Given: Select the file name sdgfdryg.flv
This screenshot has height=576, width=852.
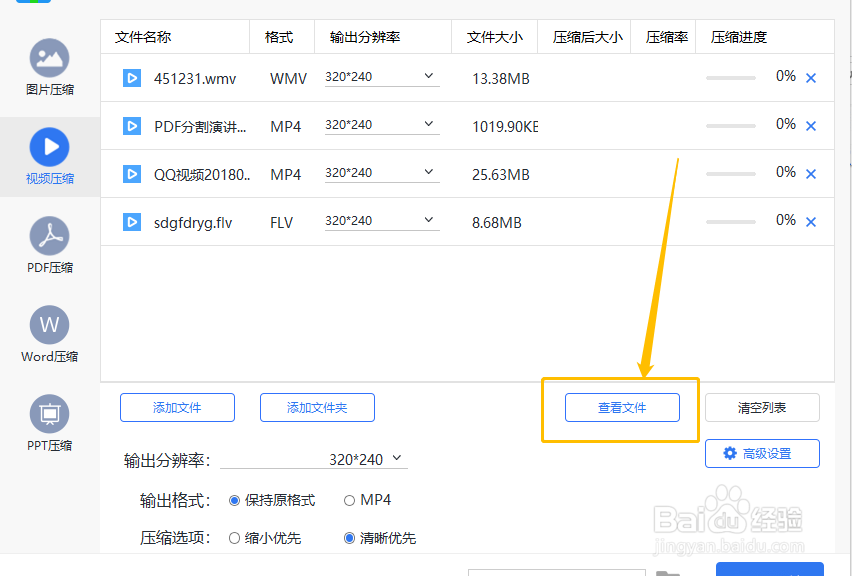Looking at the screenshot, I should coord(193,223).
